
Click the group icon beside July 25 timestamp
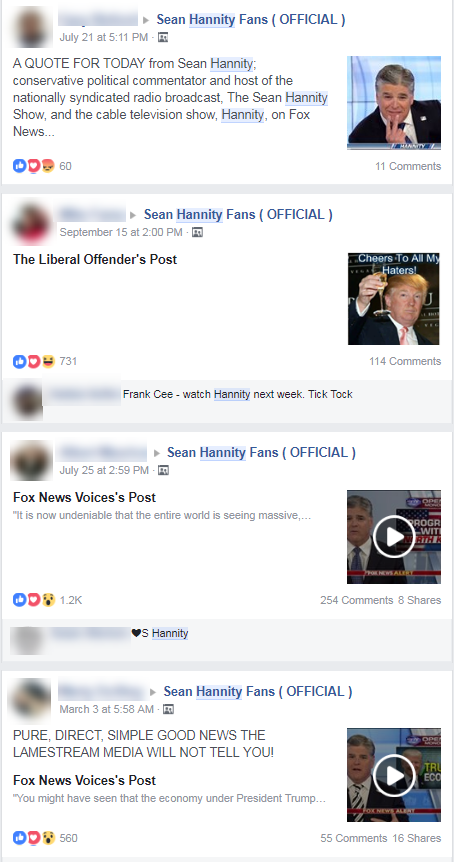click(163, 471)
